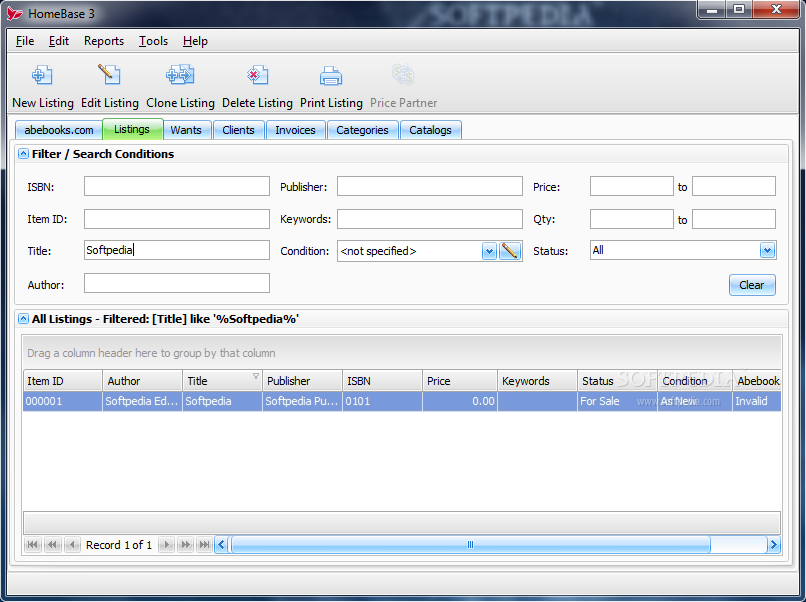Click the HomeBase app icon in title bar
The image size is (806, 602).
pos(14,13)
